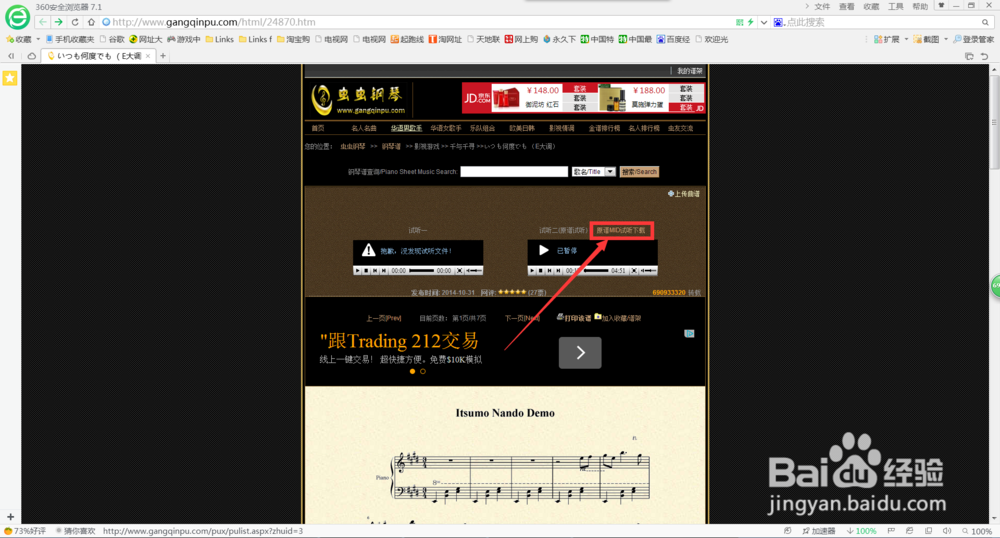Click the browser back arrow button
1000x538 pixels.
pos(43,22)
